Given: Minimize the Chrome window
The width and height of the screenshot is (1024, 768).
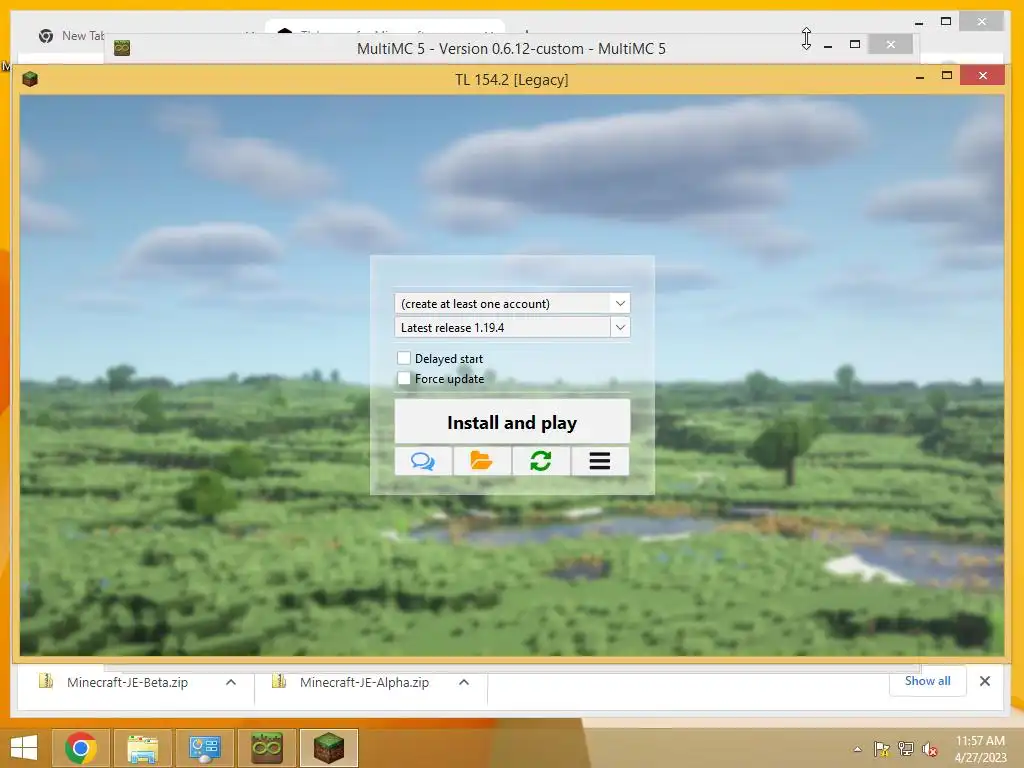Looking at the screenshot, I should 920,22.
